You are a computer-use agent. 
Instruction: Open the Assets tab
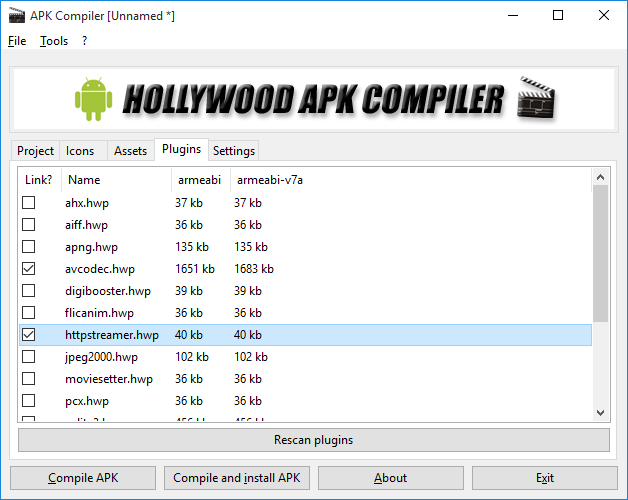[x=131, y=151]
